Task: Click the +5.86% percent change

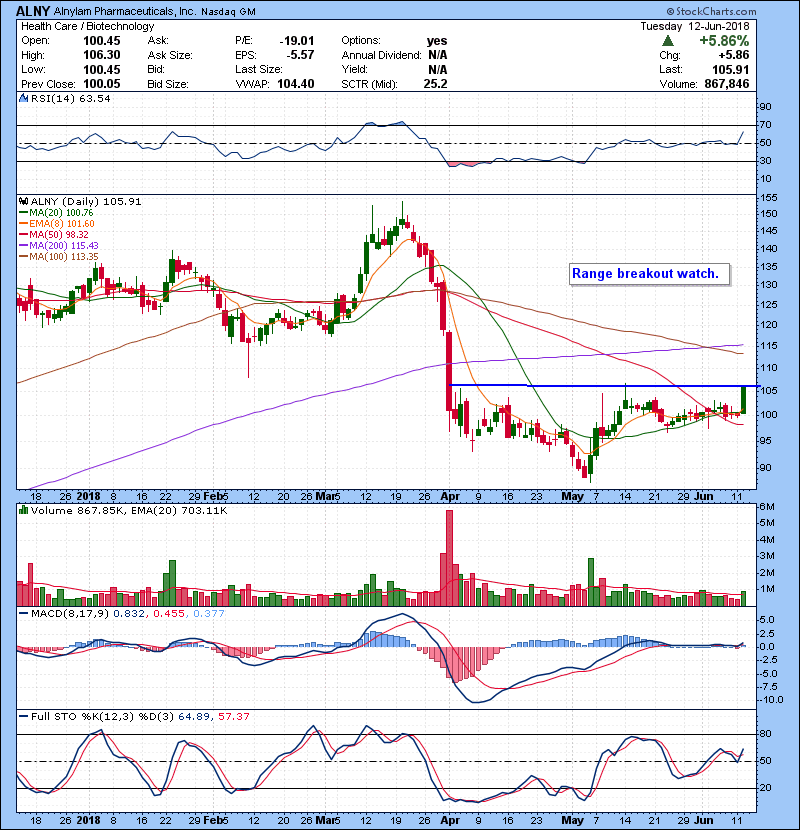Action: pyautogui.click(x=724, y=41)
